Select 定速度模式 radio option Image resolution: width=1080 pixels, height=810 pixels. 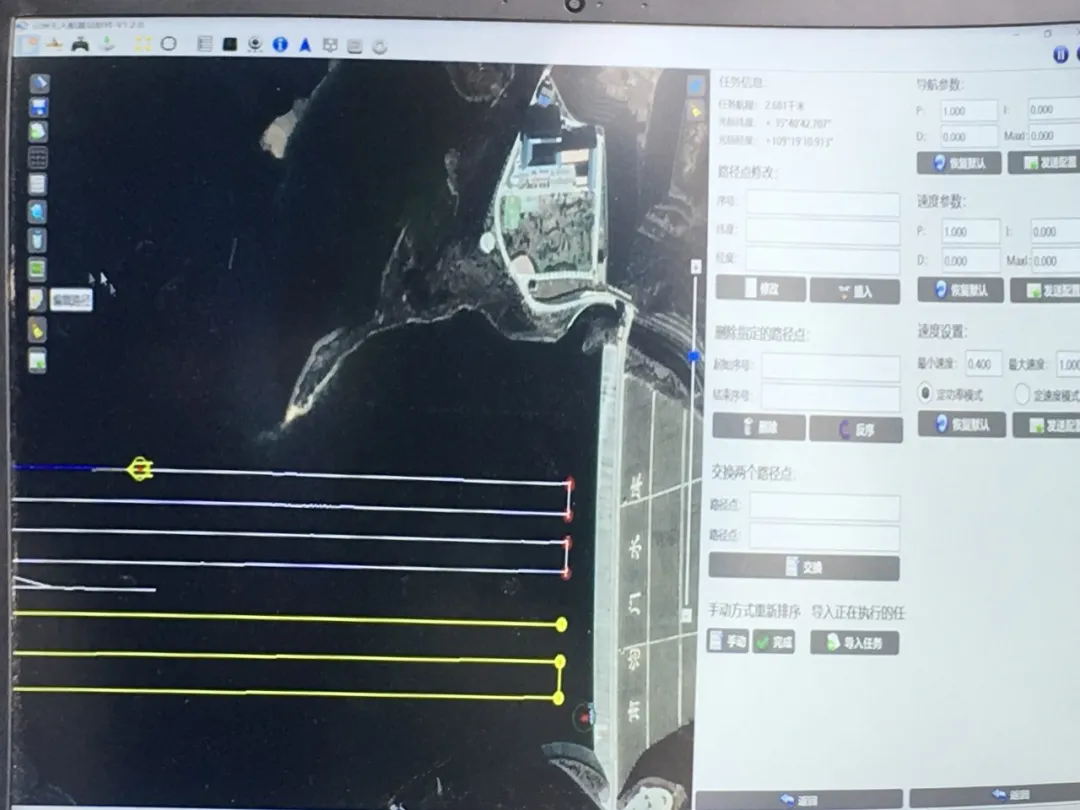[x=1022, y=394]
